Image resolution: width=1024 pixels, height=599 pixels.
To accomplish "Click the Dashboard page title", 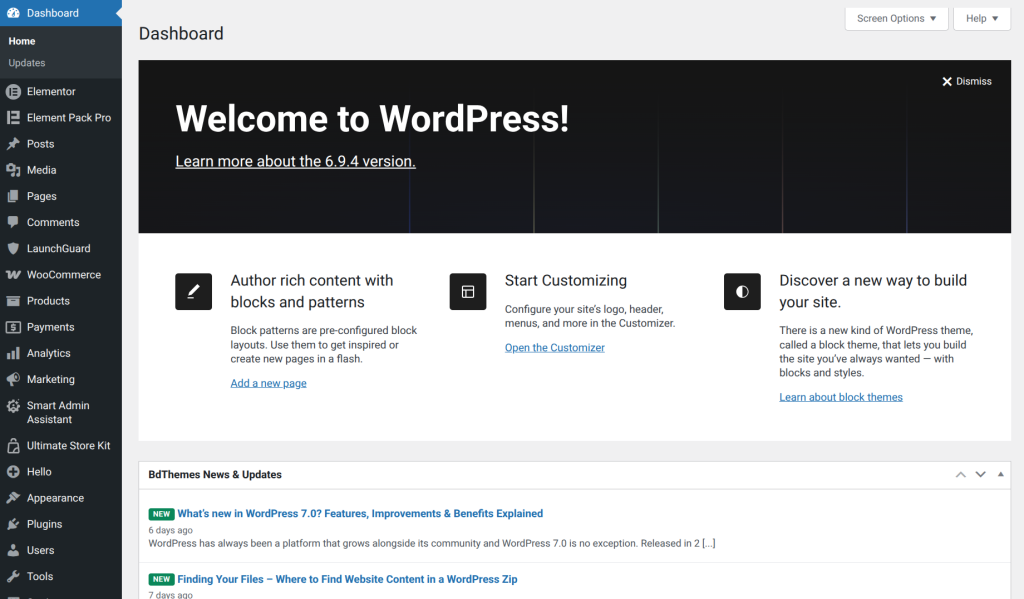I will 181,34.
